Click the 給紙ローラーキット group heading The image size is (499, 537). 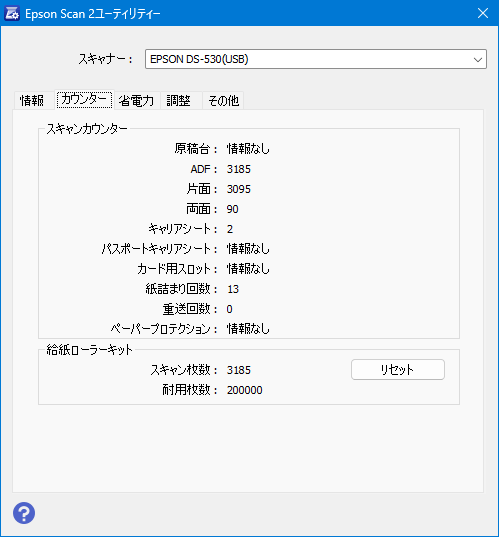click(89, 350)
